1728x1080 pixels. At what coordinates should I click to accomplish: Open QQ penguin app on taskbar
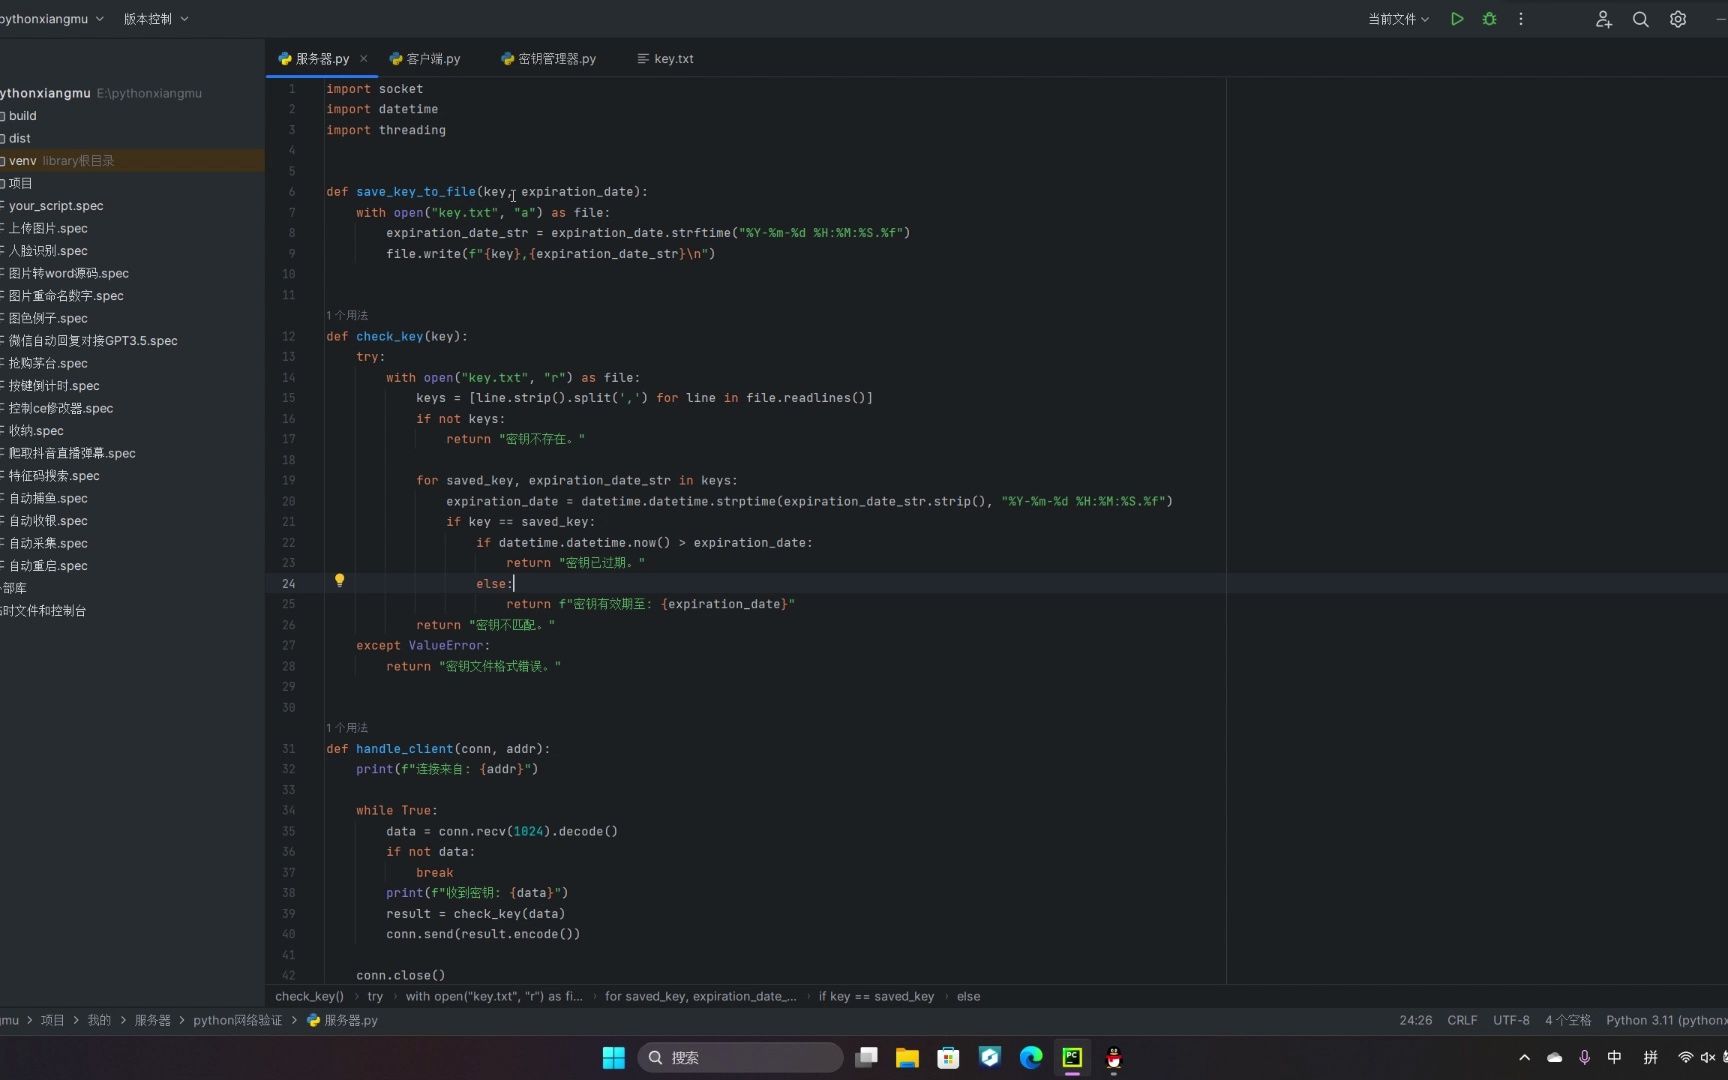tap(1113, 1057)
